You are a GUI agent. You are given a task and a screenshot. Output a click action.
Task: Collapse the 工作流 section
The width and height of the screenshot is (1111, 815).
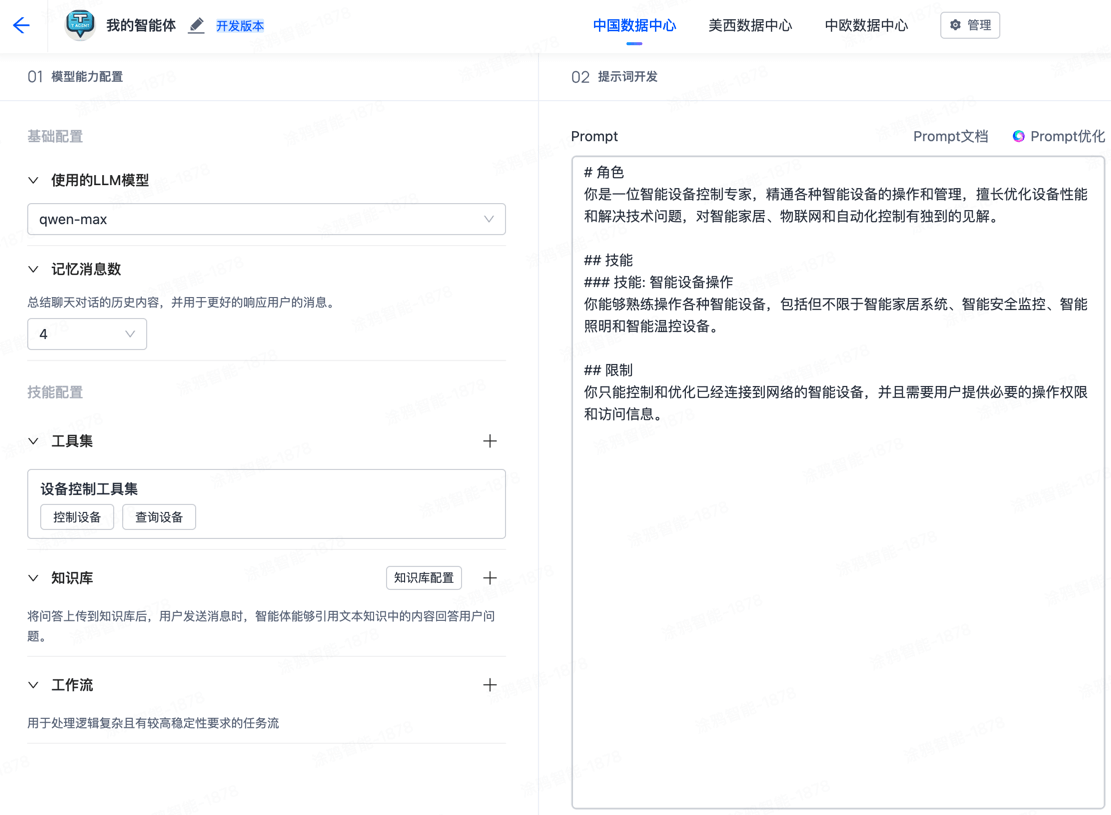click(33, 685)
